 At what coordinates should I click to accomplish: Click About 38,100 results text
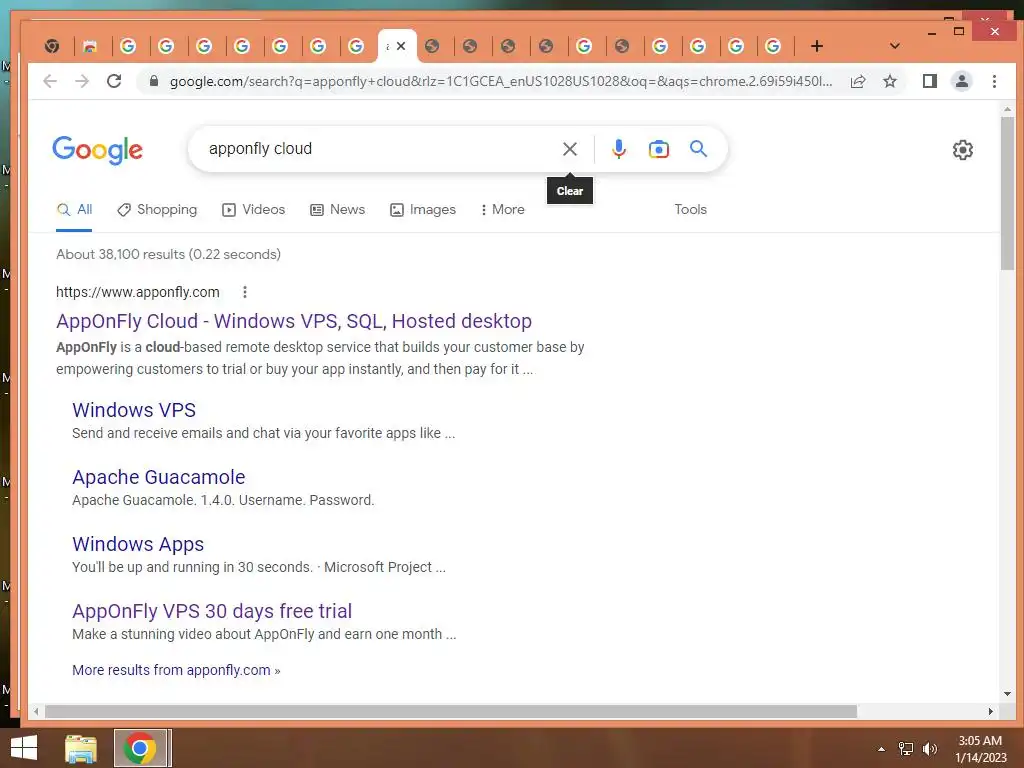point(168,255)
